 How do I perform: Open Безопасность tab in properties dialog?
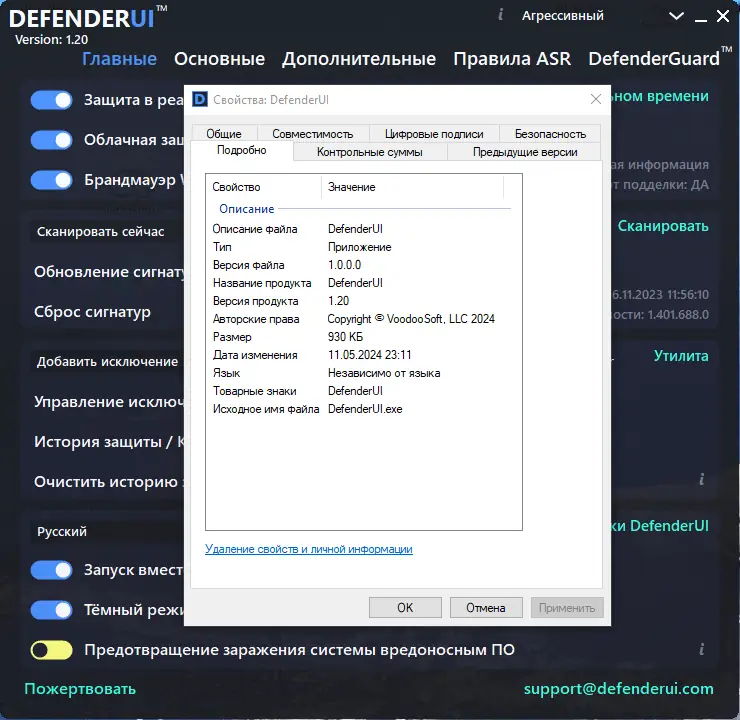(x=550, y=134)
